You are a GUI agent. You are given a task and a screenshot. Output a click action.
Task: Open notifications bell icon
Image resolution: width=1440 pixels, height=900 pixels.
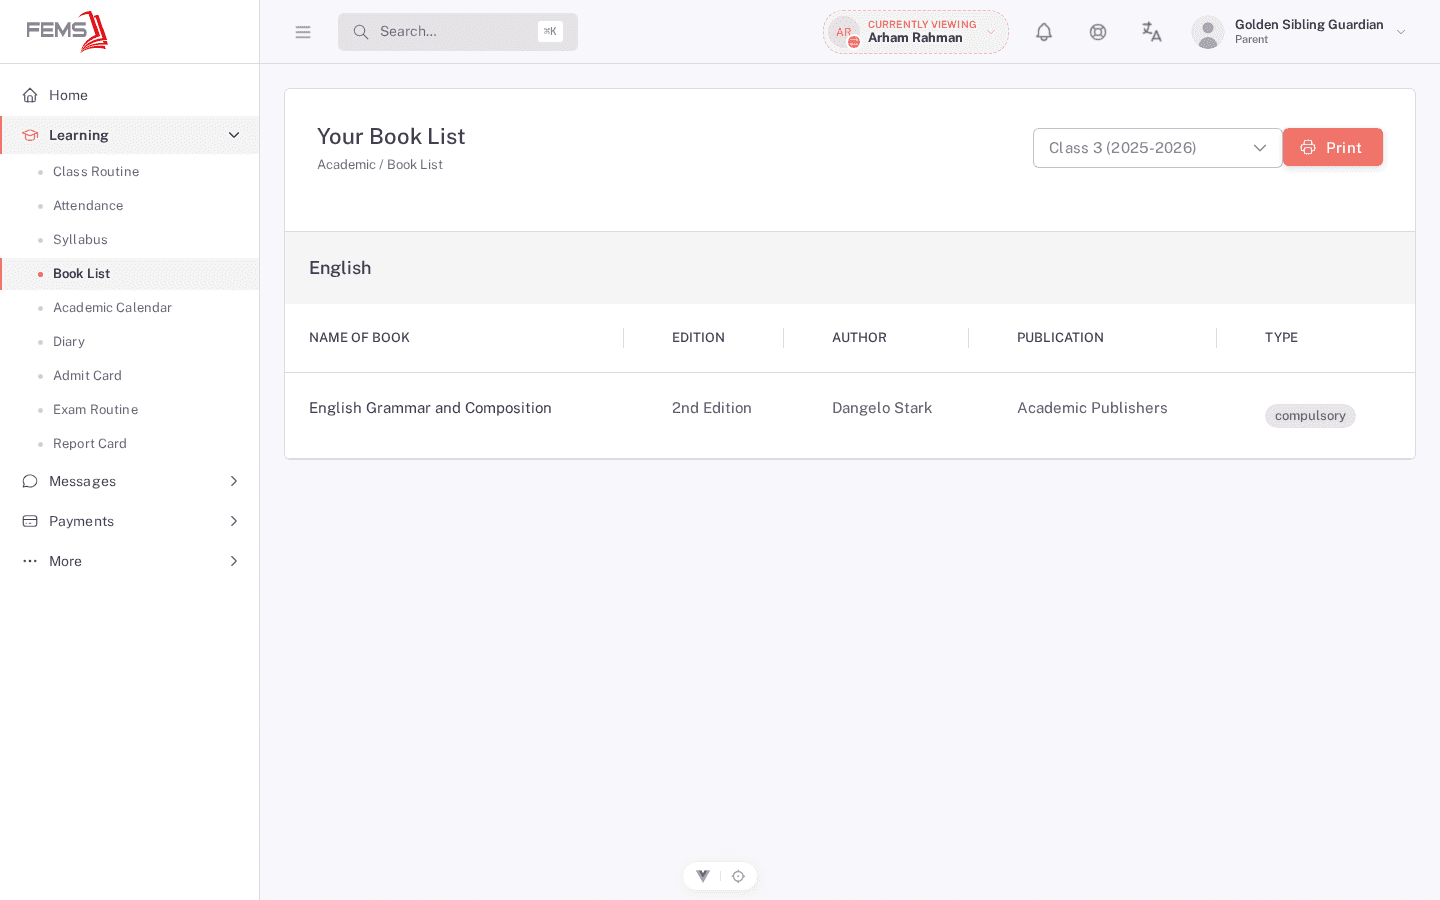[1044, 32]
